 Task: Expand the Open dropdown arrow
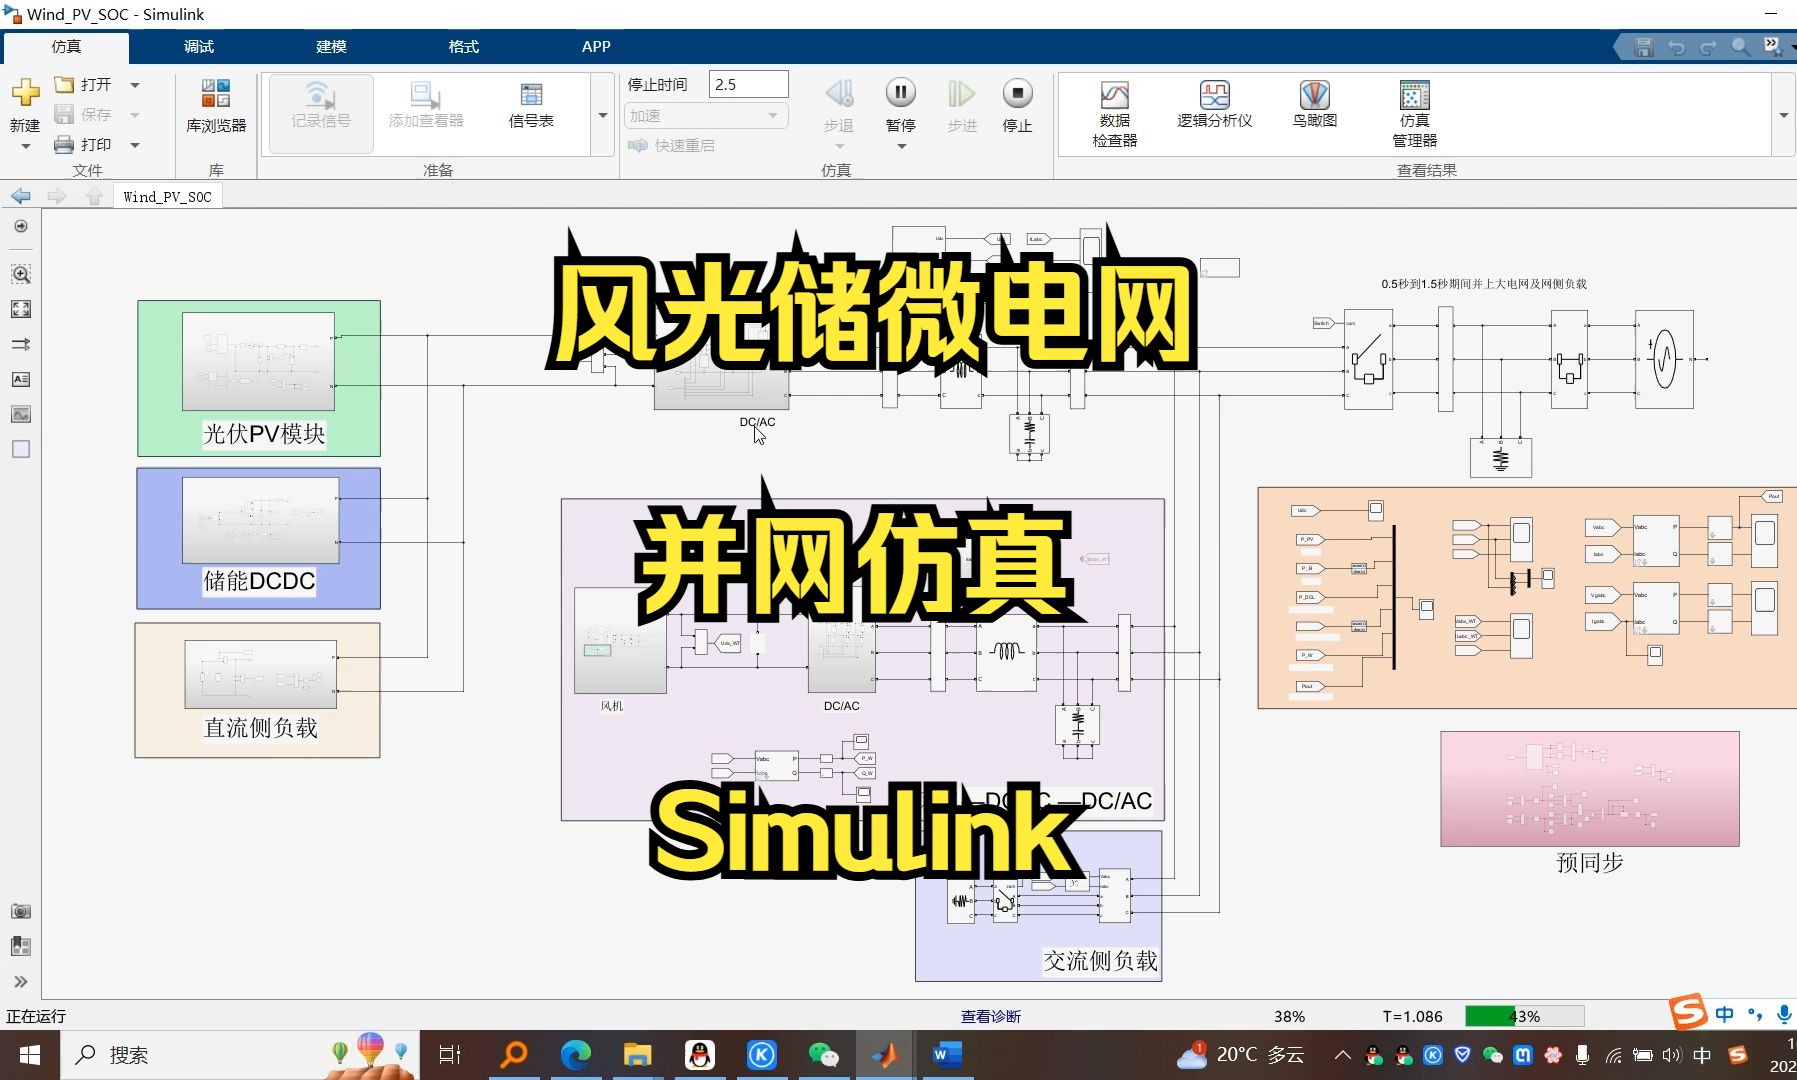[135, 85]
